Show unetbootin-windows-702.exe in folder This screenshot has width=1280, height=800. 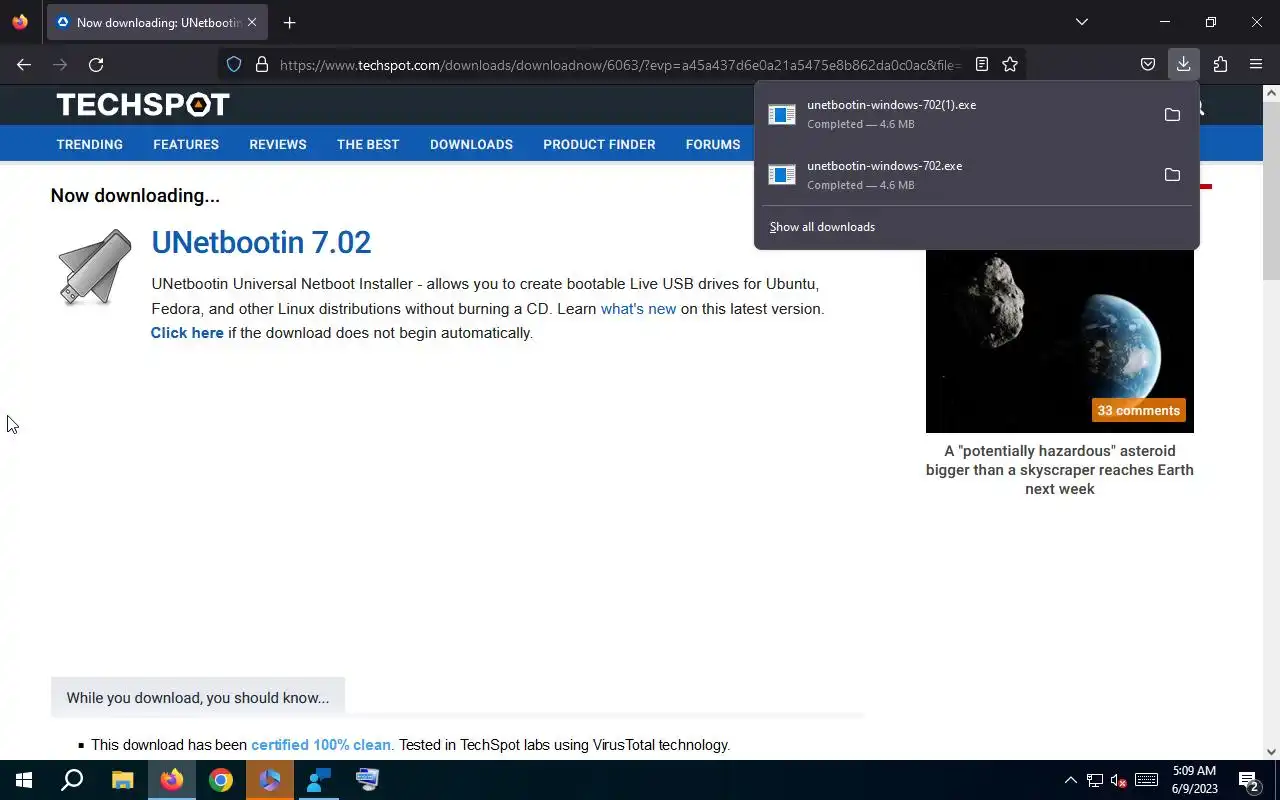(x=1172, y=175)
